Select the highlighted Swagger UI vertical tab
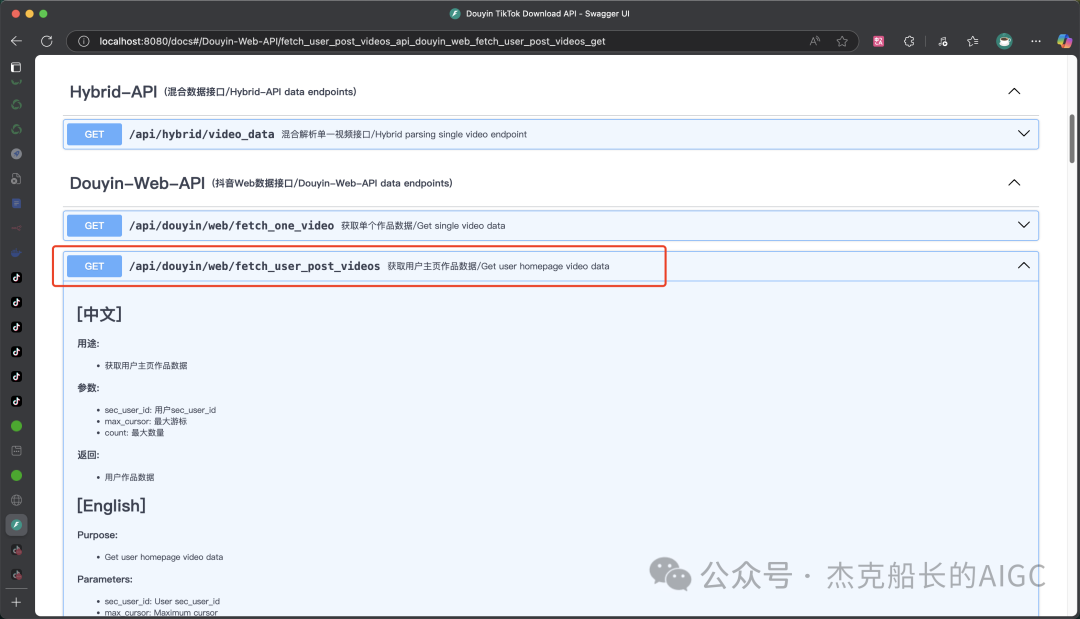The width and height of the screenshot is (1080, 619). [17, 525]
